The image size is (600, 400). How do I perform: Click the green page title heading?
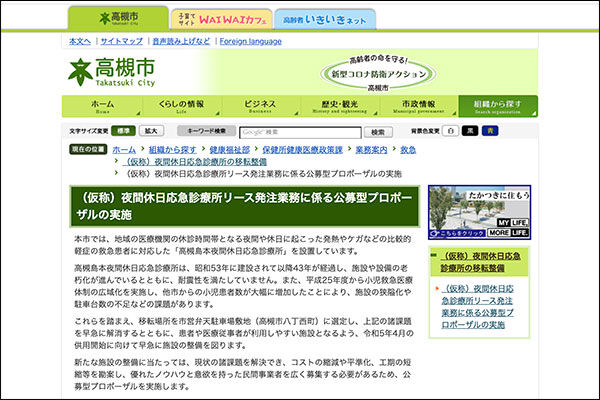click(x=245, y=206)
